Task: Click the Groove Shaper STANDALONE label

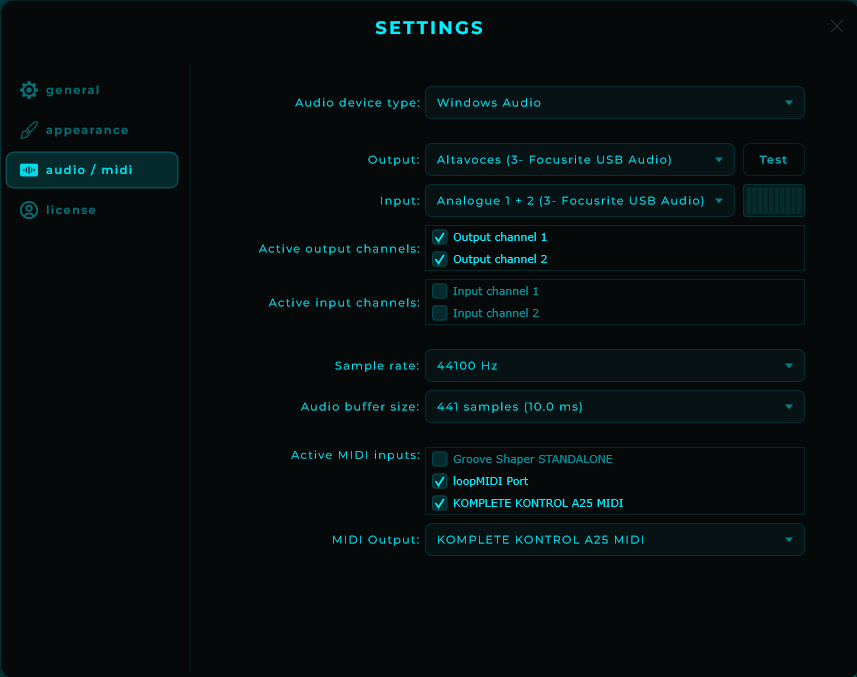Action: [533, 459]
